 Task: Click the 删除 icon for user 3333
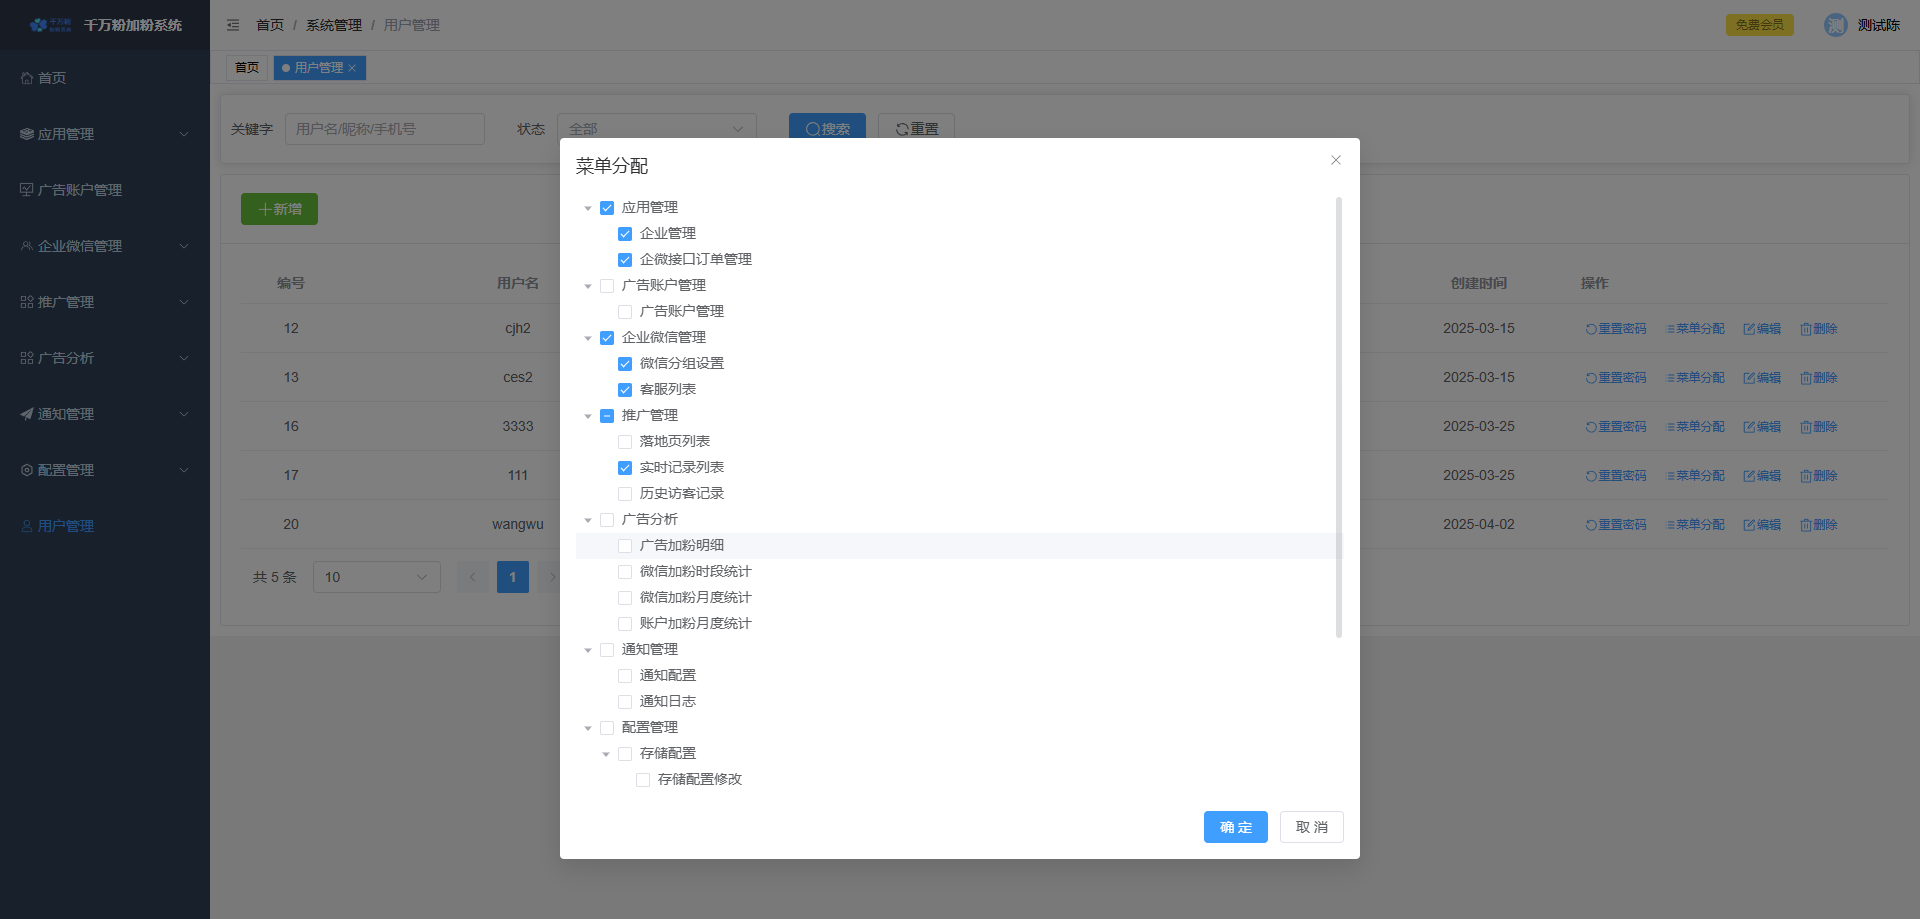click(1806, 427)
